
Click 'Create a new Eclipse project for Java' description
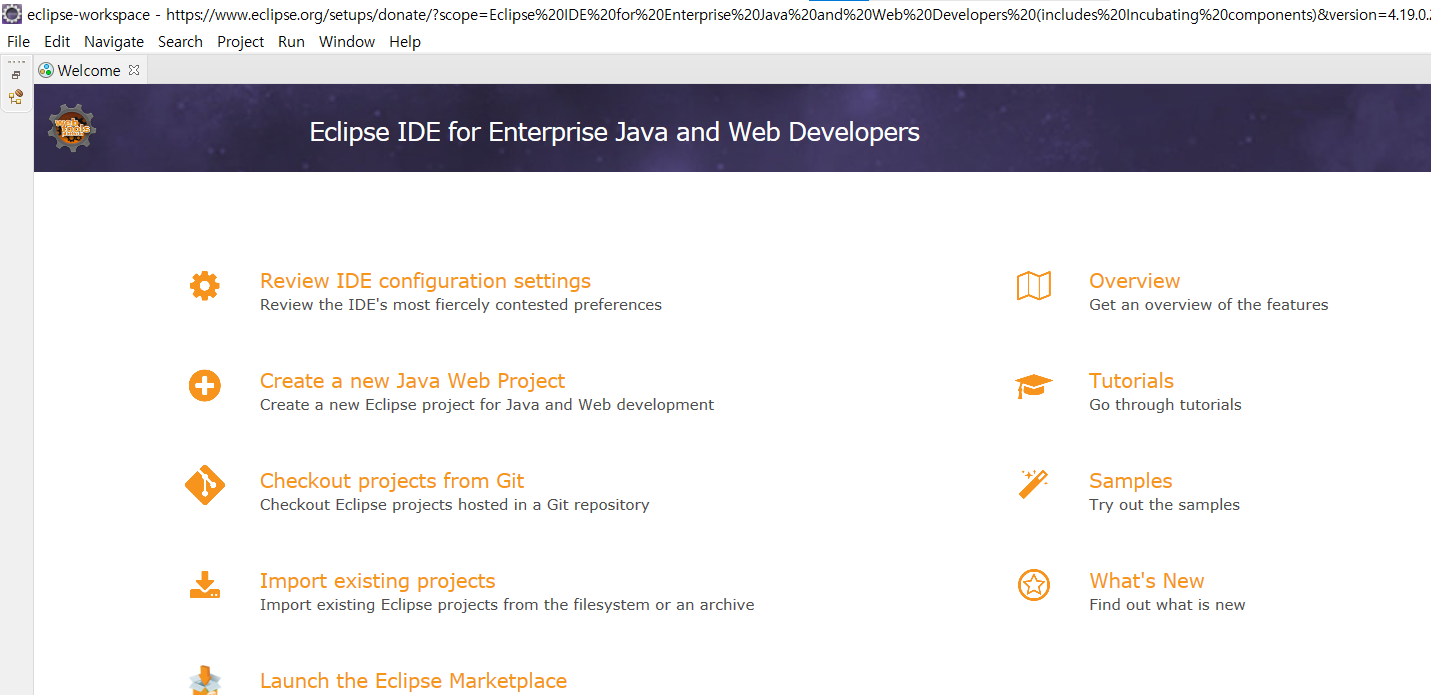coord(487,405)
